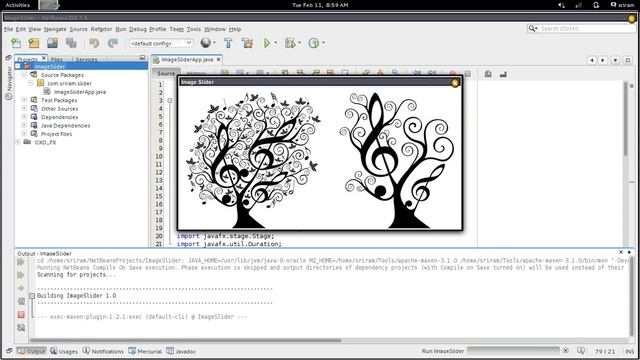Cancel the Run ImageSlider progress task
Screen dimensions: 640x360
pyautogui.click(x=565, y=351)
